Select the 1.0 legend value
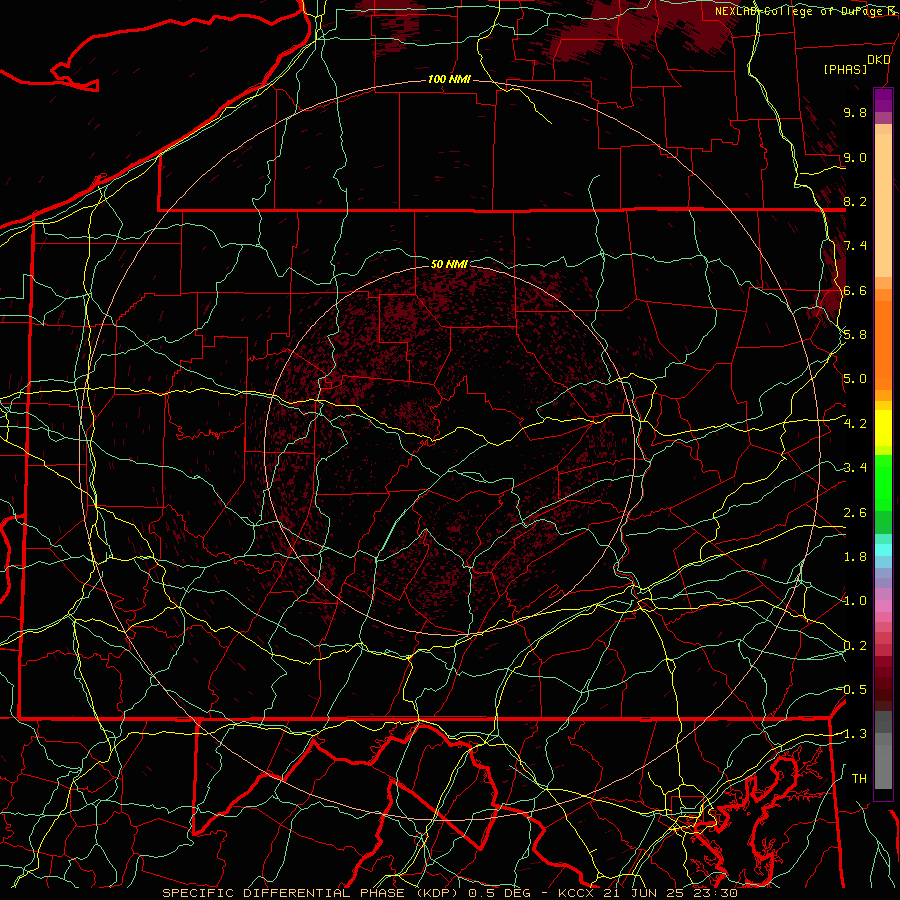 coord(855,601)
